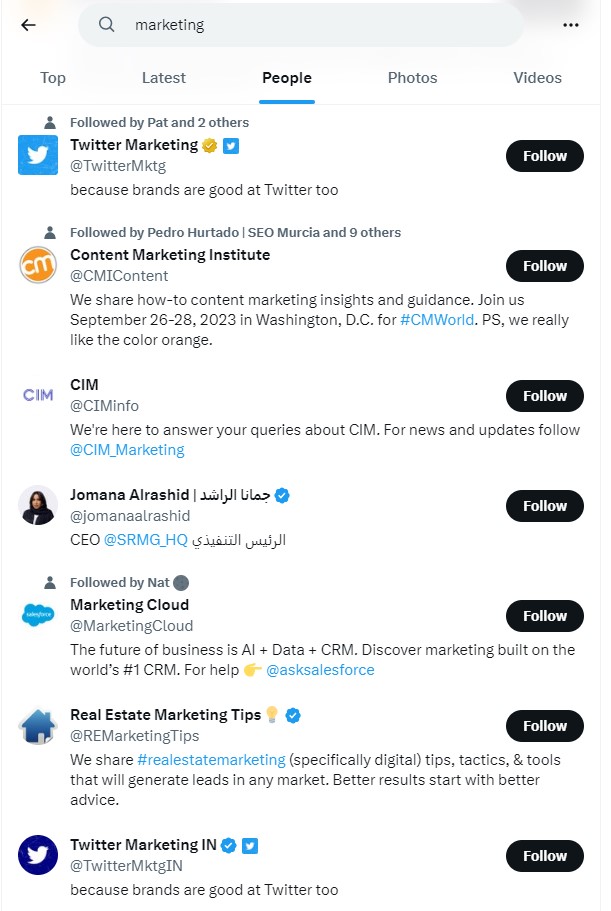Follow the Content Marketing Institute account
Screen dimensions: 611x911
tap(544, 266)
